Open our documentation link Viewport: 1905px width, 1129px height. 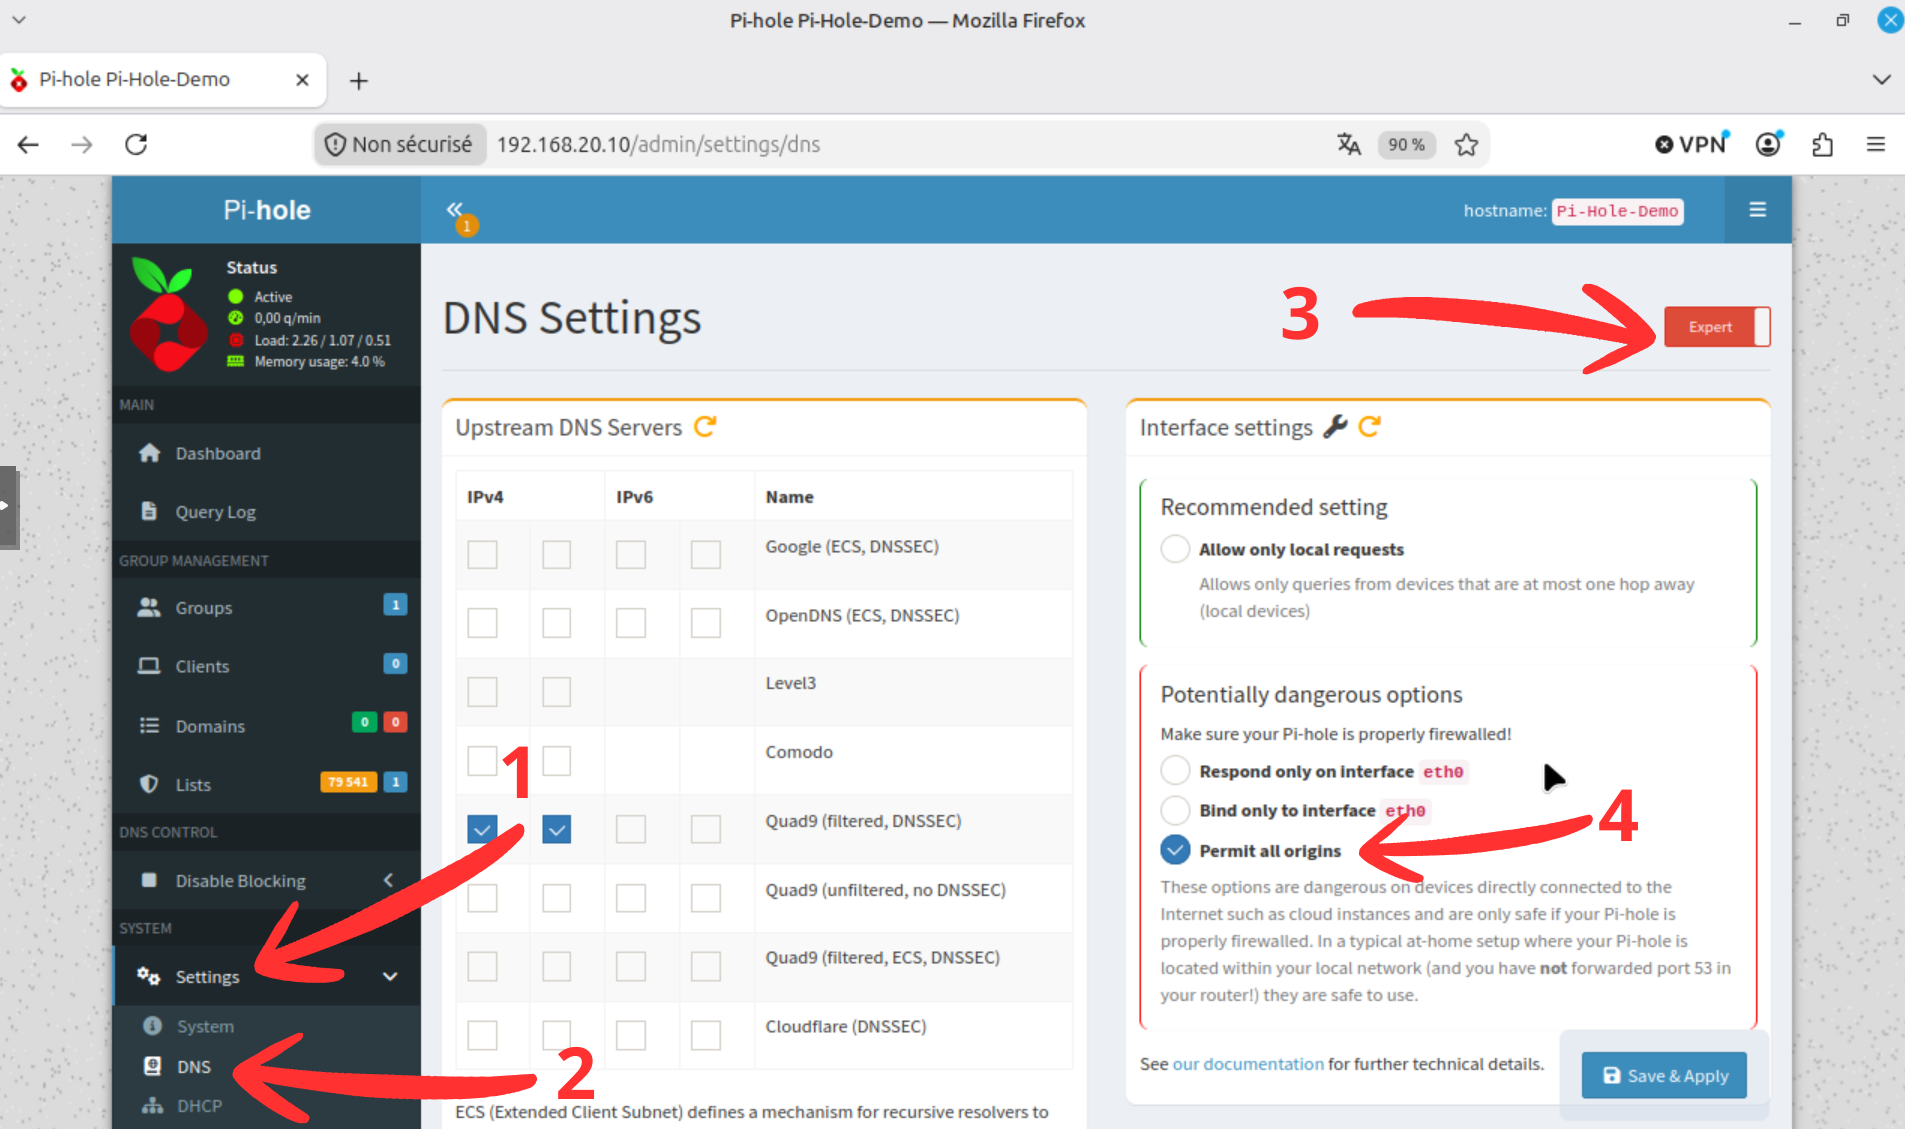pos(1248,1064)
